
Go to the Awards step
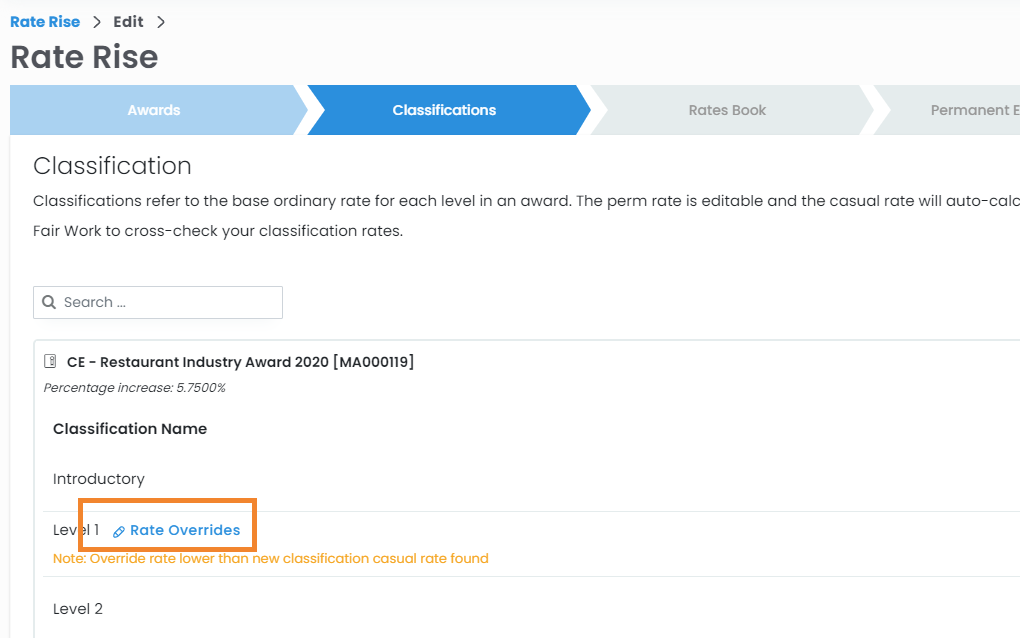click(154, 110)
